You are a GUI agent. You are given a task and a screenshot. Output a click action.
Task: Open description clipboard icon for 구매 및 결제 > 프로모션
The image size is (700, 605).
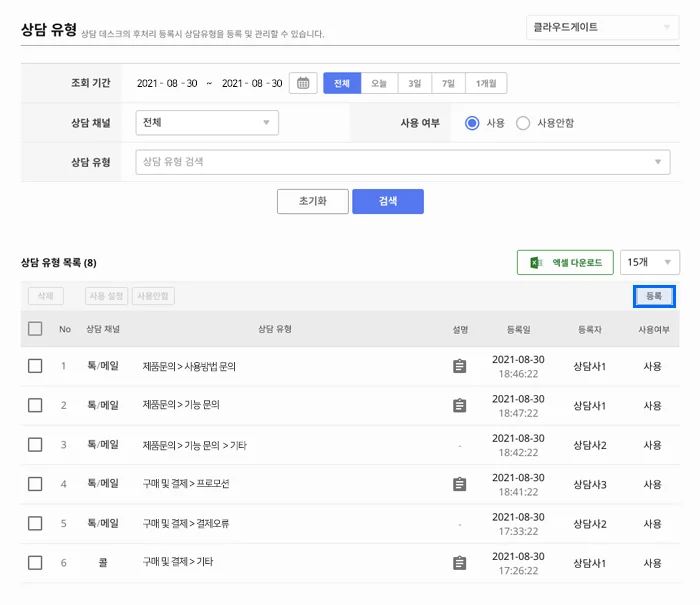pyautogui.click(x=459, y=484)
